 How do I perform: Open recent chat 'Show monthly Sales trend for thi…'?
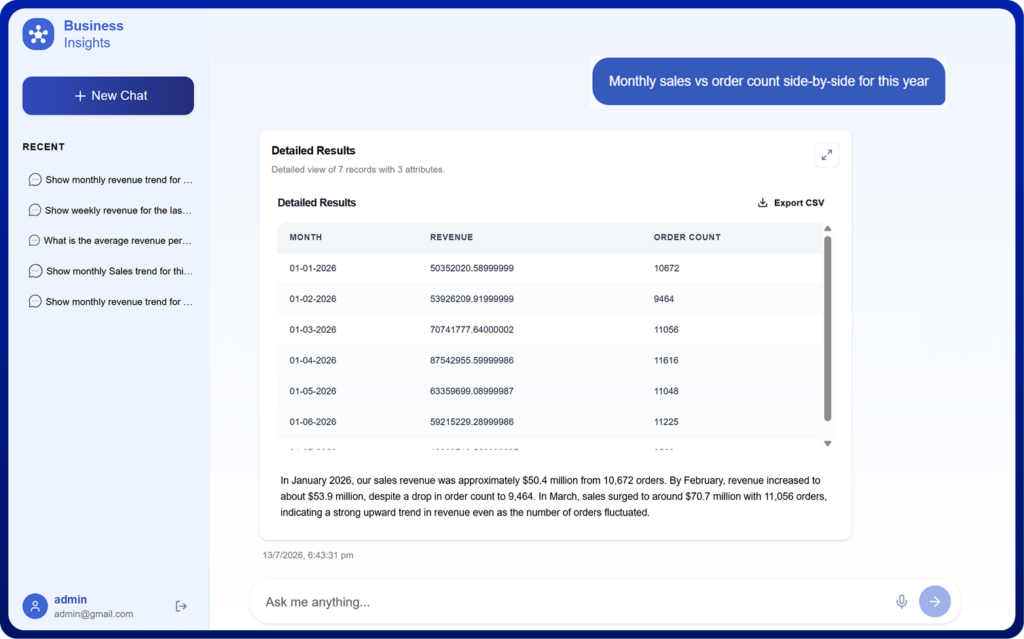click(x=110, y=271)
